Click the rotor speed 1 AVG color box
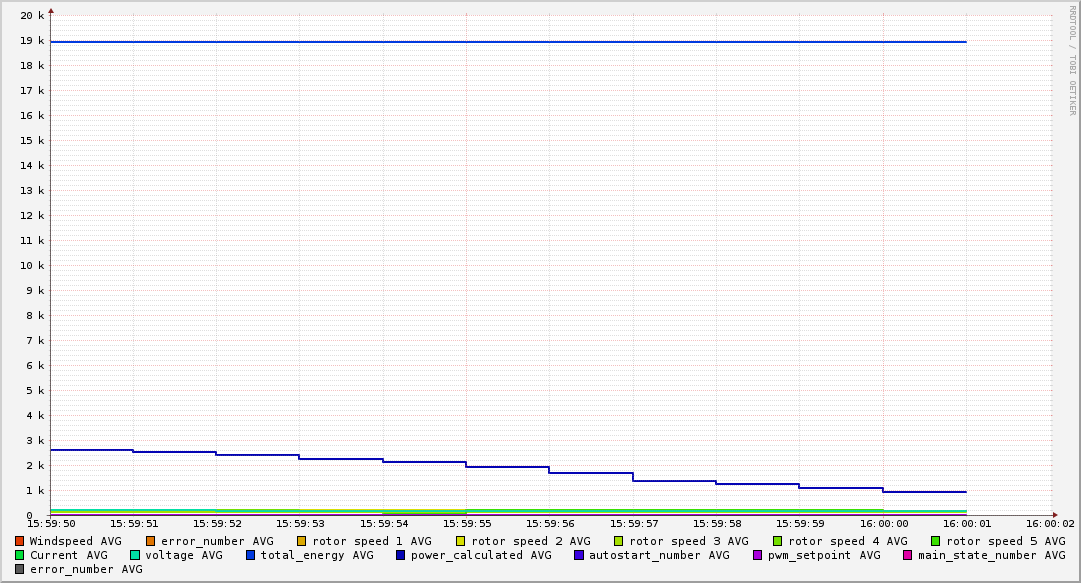 (302, 541)
